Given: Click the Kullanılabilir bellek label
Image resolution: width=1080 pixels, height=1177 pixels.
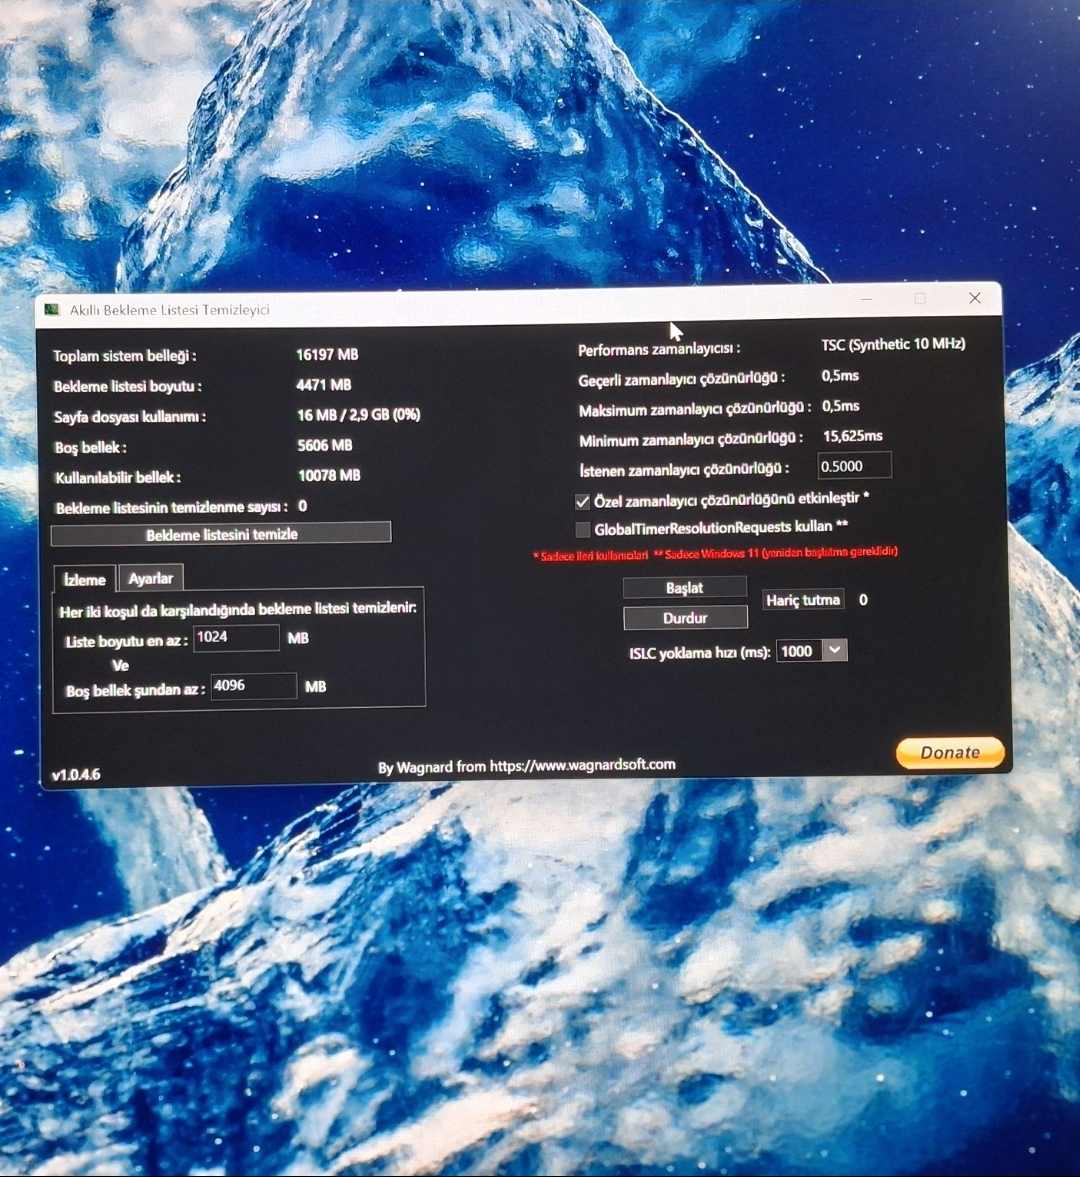Looking at the screenshot, I should tap(118, 477).
